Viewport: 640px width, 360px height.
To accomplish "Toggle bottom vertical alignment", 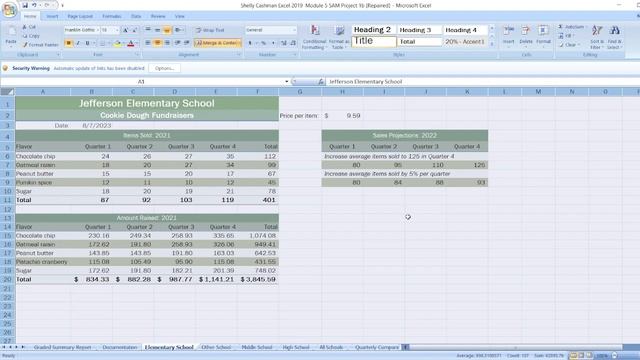I will 167,30.
